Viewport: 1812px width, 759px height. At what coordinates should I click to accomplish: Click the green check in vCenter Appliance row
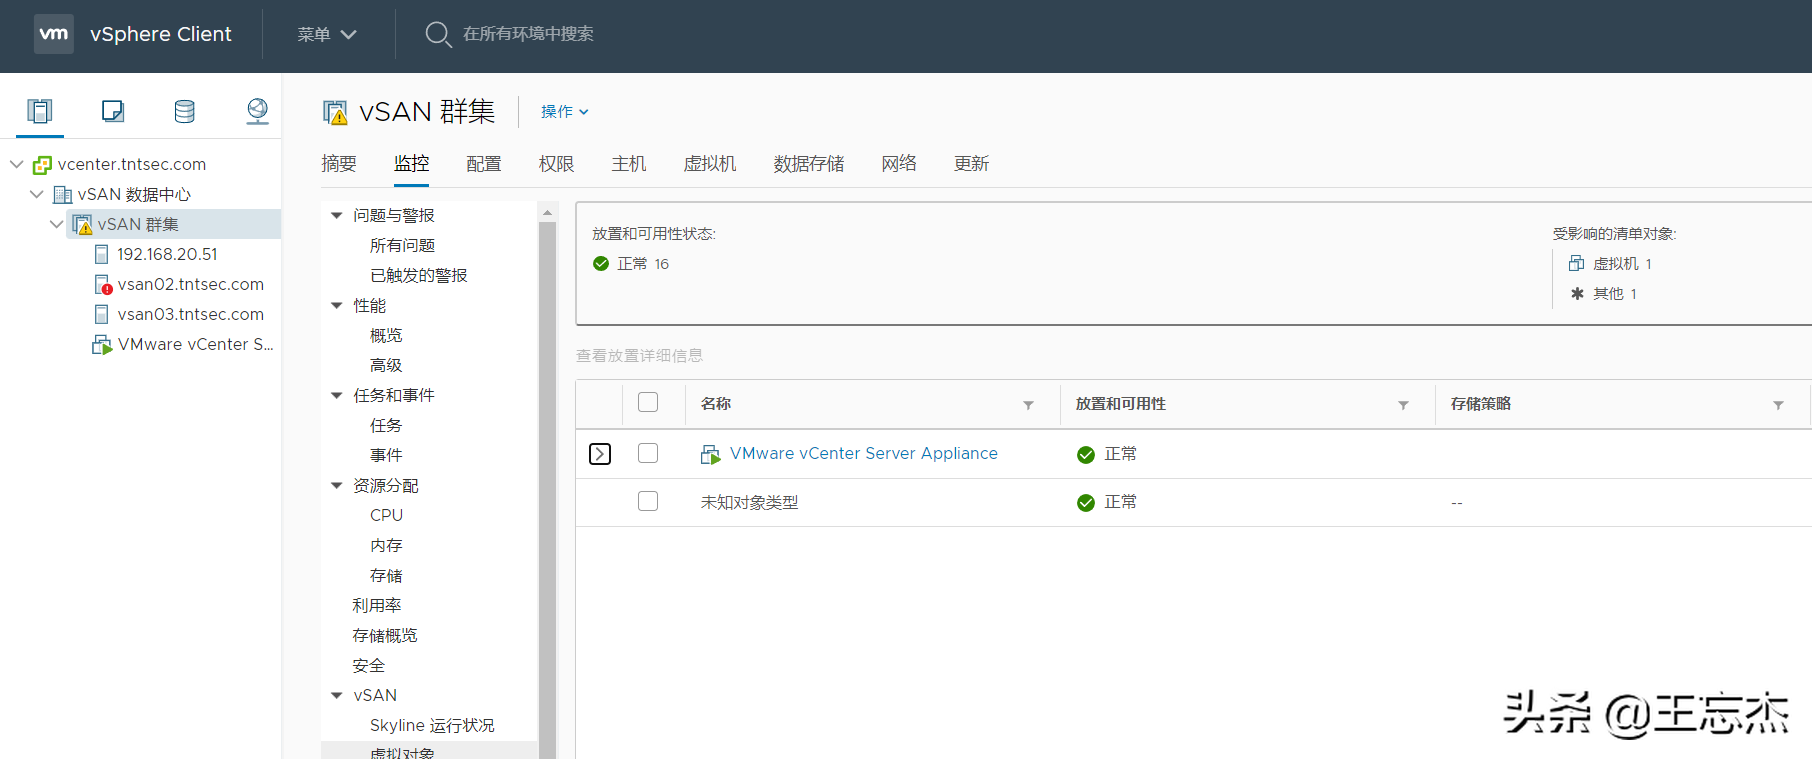click(1086, 455)
